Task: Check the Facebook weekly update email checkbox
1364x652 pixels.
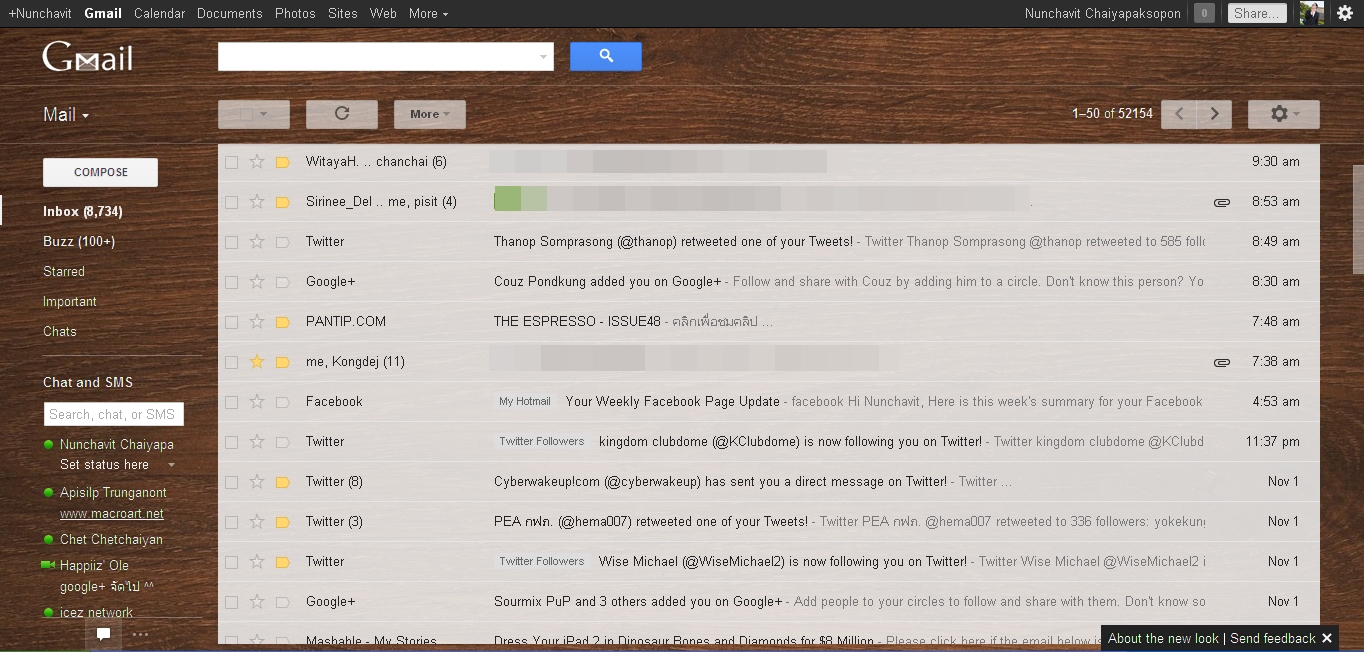Action: click(x=231, y=402)
